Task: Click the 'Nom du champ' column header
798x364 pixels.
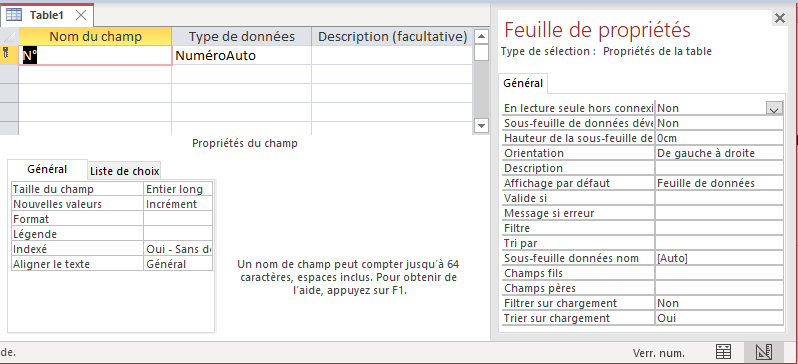Action: pos(95,37)
